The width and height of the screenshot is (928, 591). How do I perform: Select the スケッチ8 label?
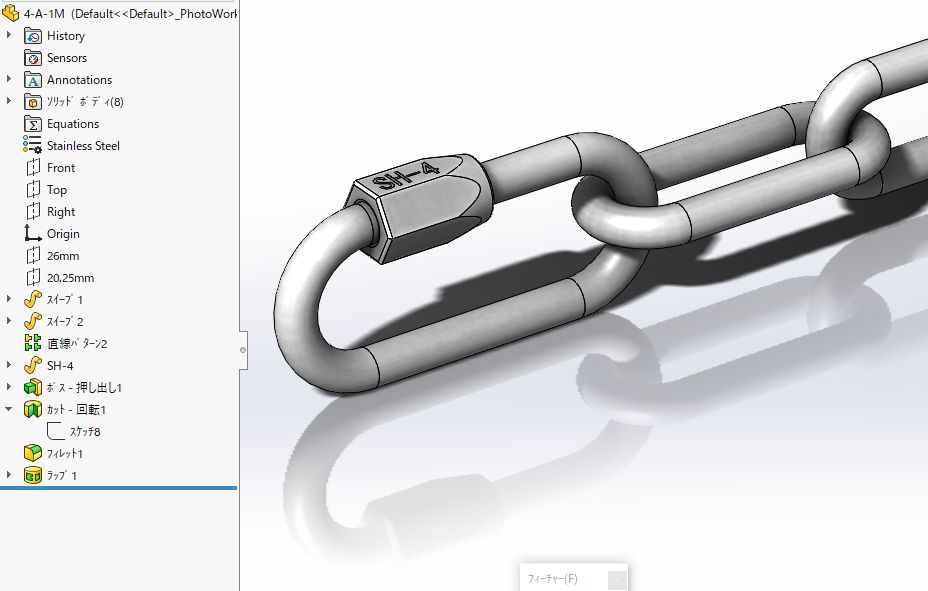pyautogui.click(x=85, y=432)
